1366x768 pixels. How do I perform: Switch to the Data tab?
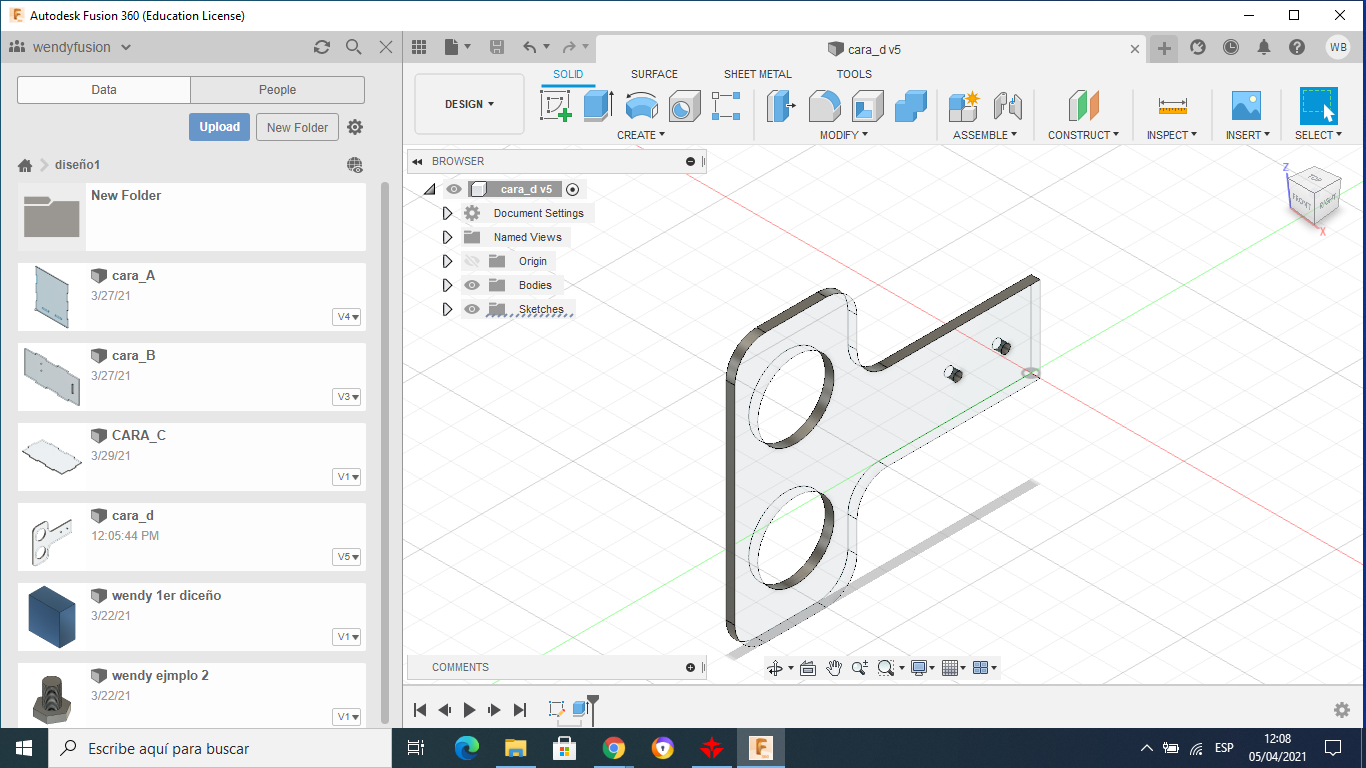pos(104,90)
